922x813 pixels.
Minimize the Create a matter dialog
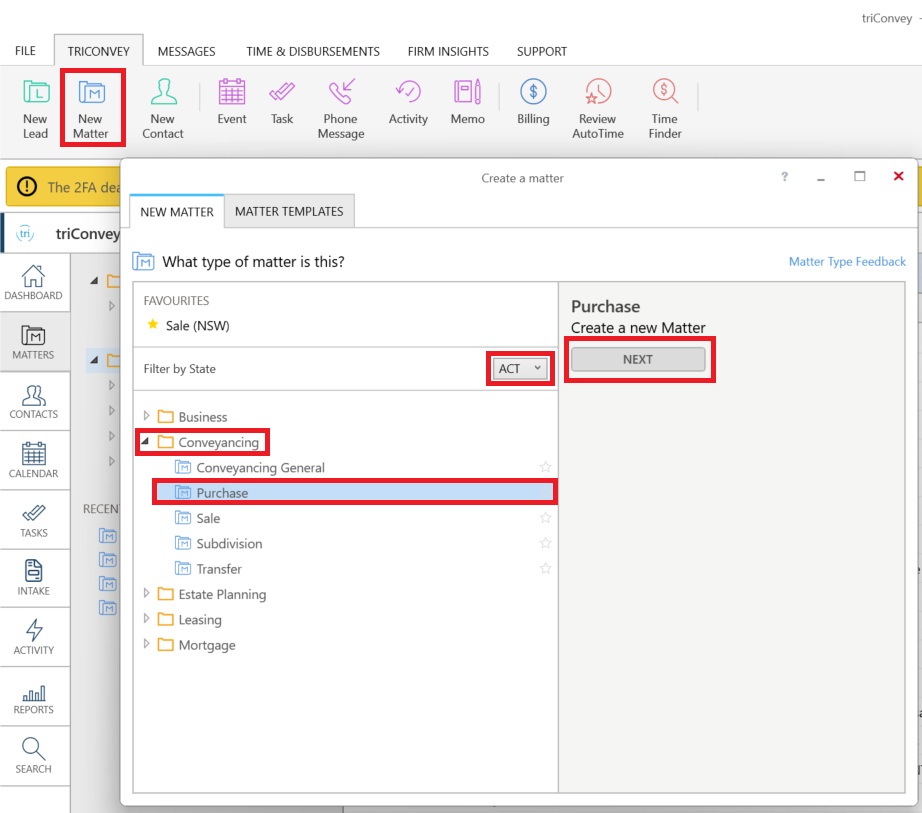[x=821, y=177]
